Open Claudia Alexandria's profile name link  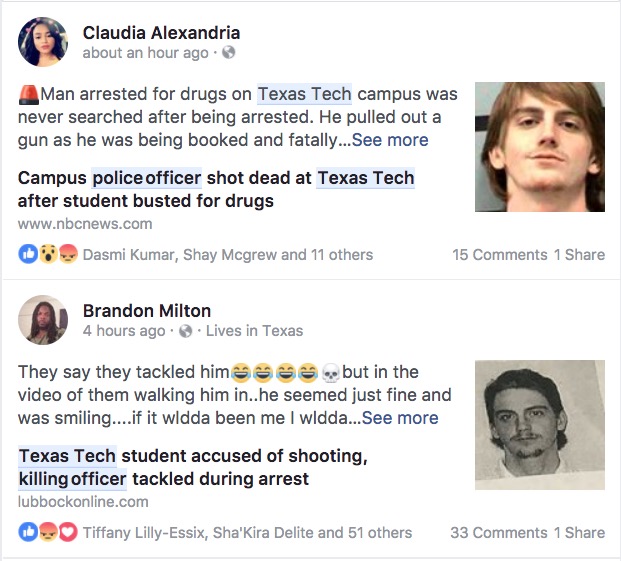(x=161, y=33)
